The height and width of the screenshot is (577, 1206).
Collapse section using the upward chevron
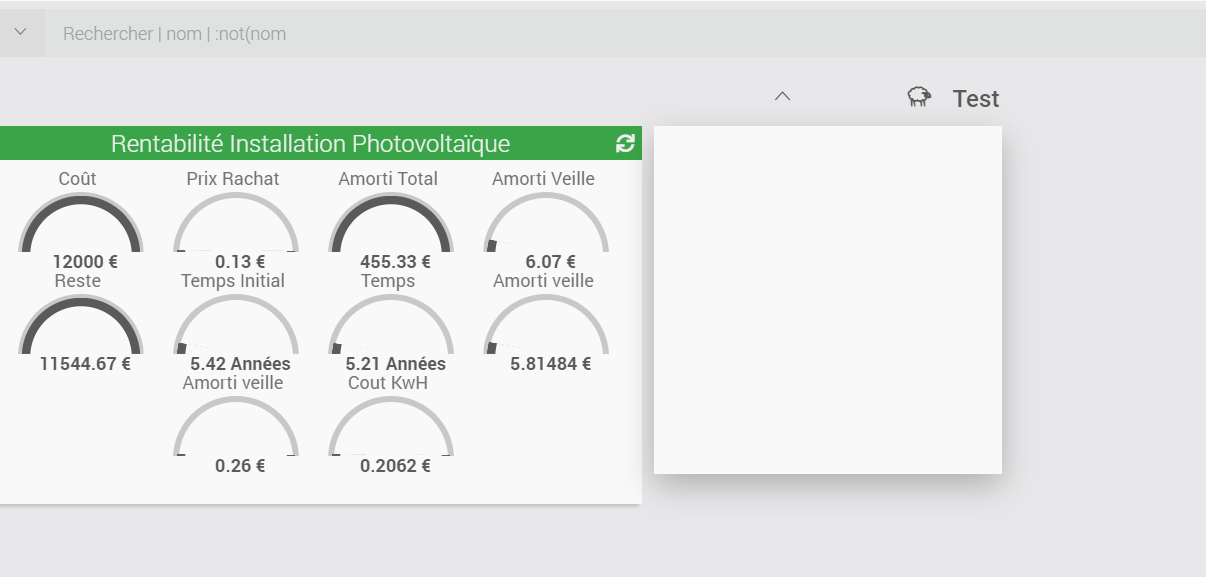783,97
